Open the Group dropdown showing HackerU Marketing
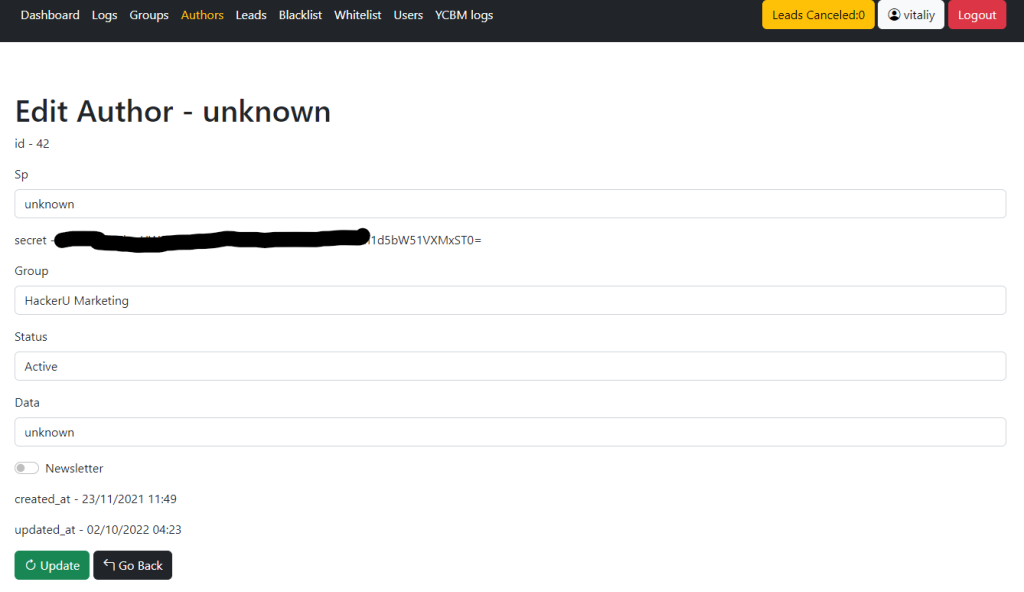The width and height of the screenshot is (1024, 592). click(510, 300)
